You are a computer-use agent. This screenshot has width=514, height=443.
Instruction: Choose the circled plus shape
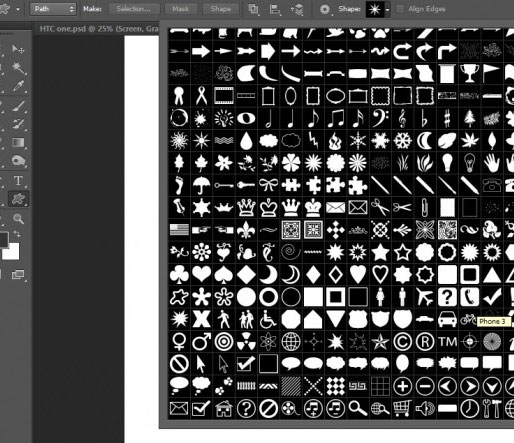(x=402, y=386)
